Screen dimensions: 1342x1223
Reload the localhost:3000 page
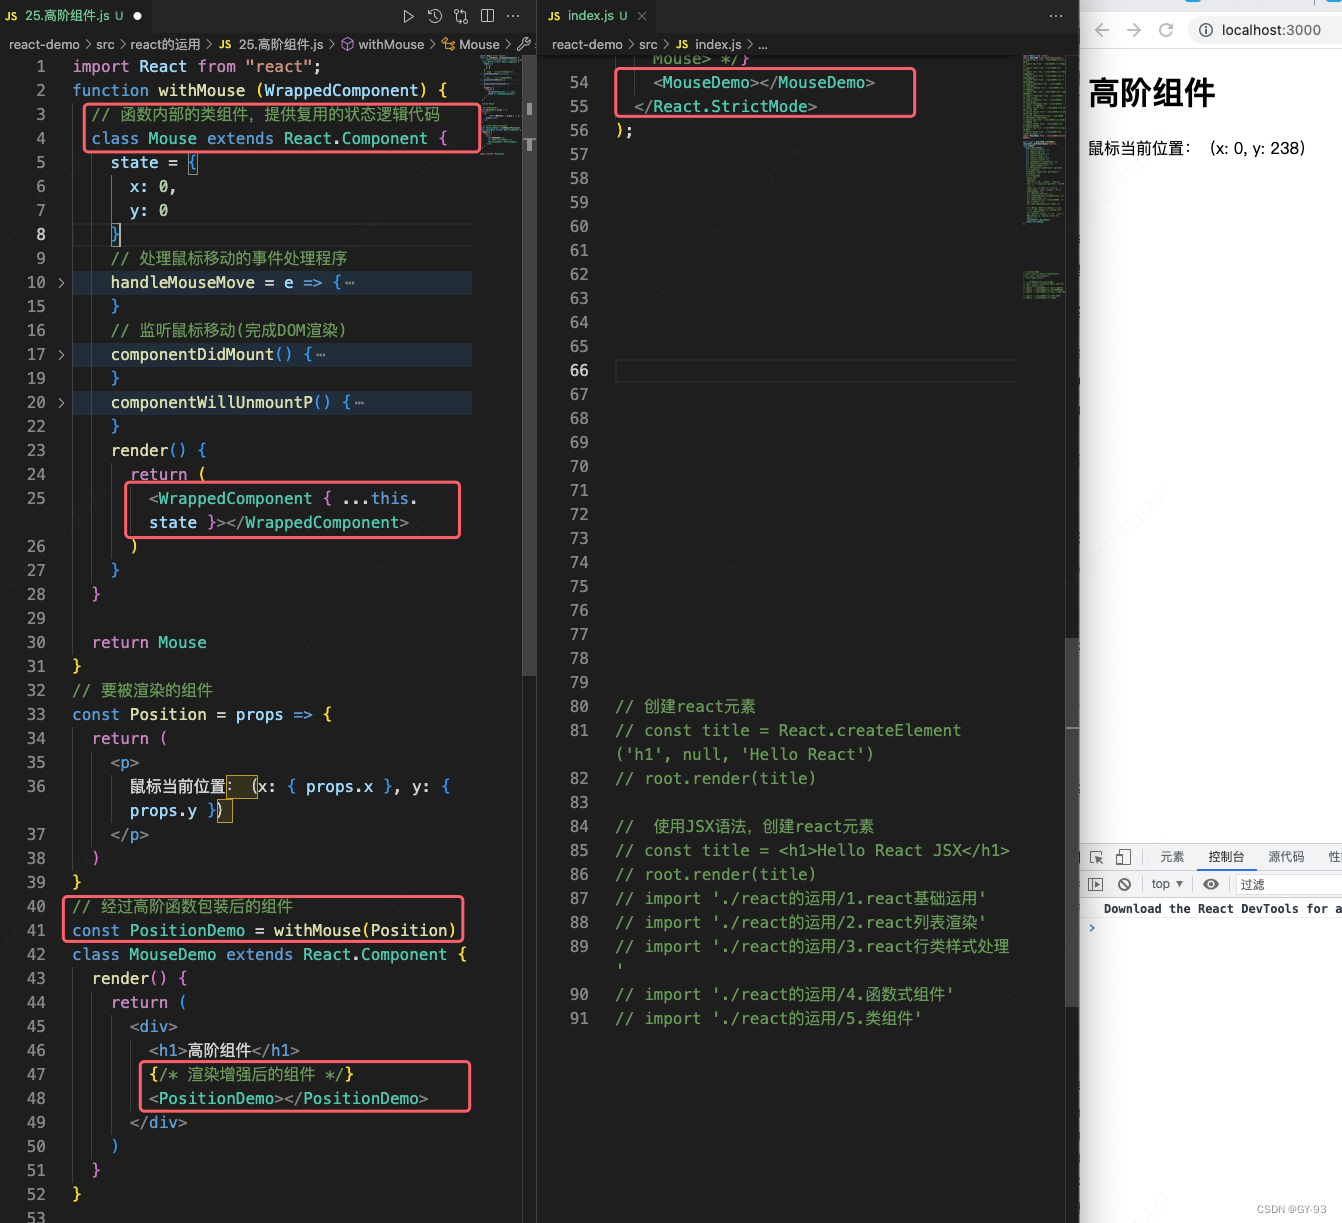[1166, 30]
